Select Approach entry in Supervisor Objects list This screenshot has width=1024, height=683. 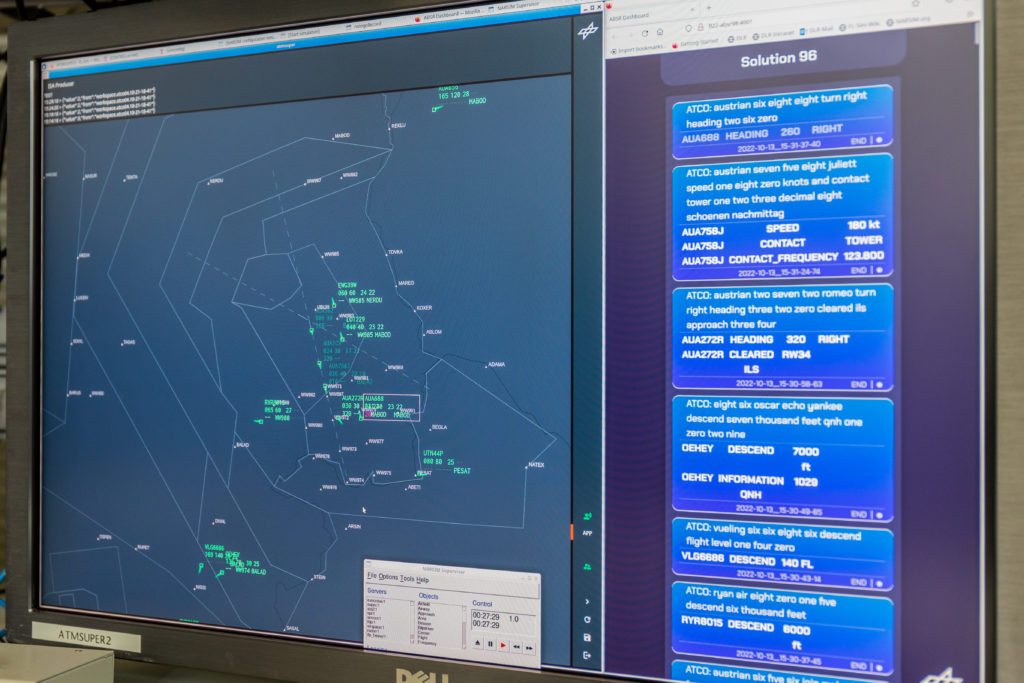[x=426, y=614]
